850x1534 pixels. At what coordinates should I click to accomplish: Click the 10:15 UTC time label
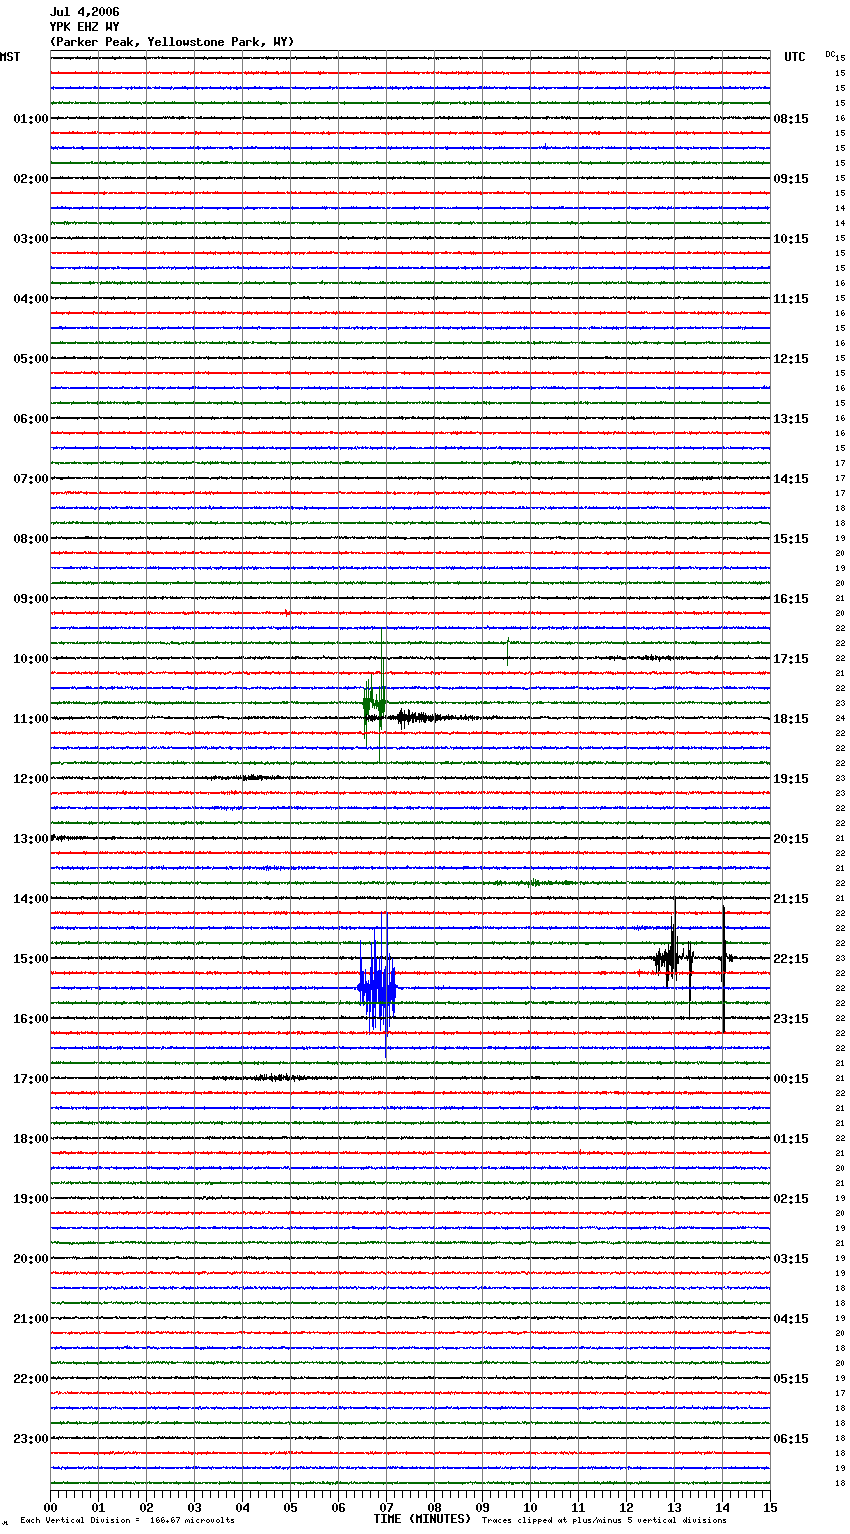[x=791, y=239]
